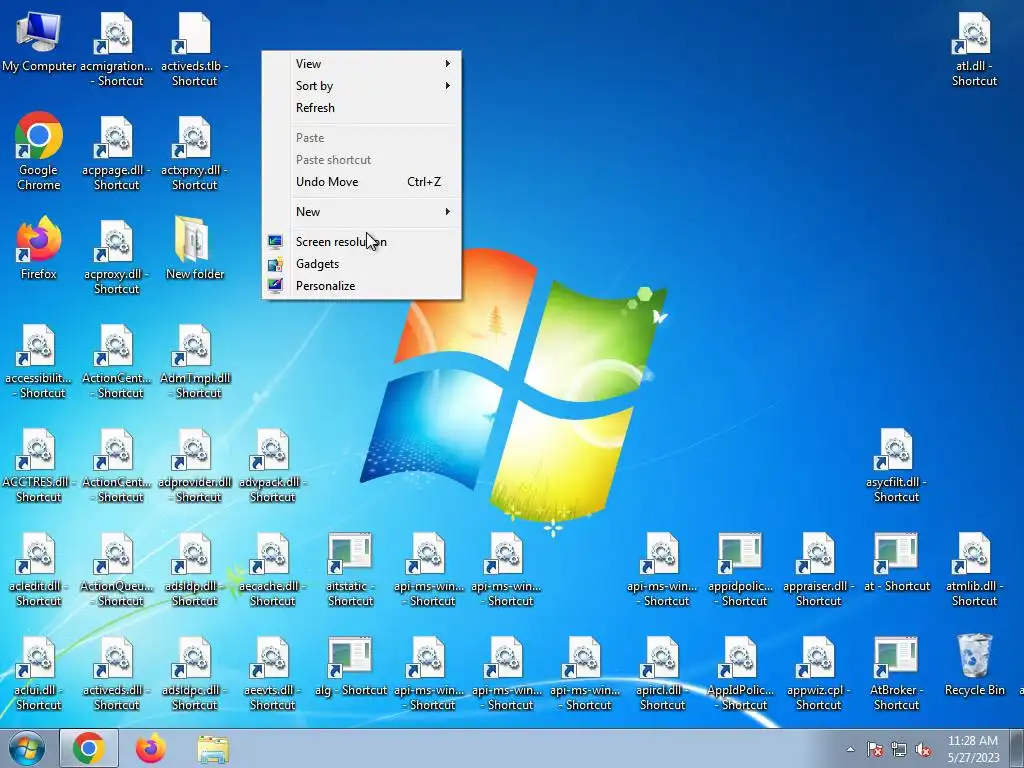Expand the Sort by submenu
The height and width of the screenshot is (768, 1024).
pyautogui.click(x=362, y=86)
